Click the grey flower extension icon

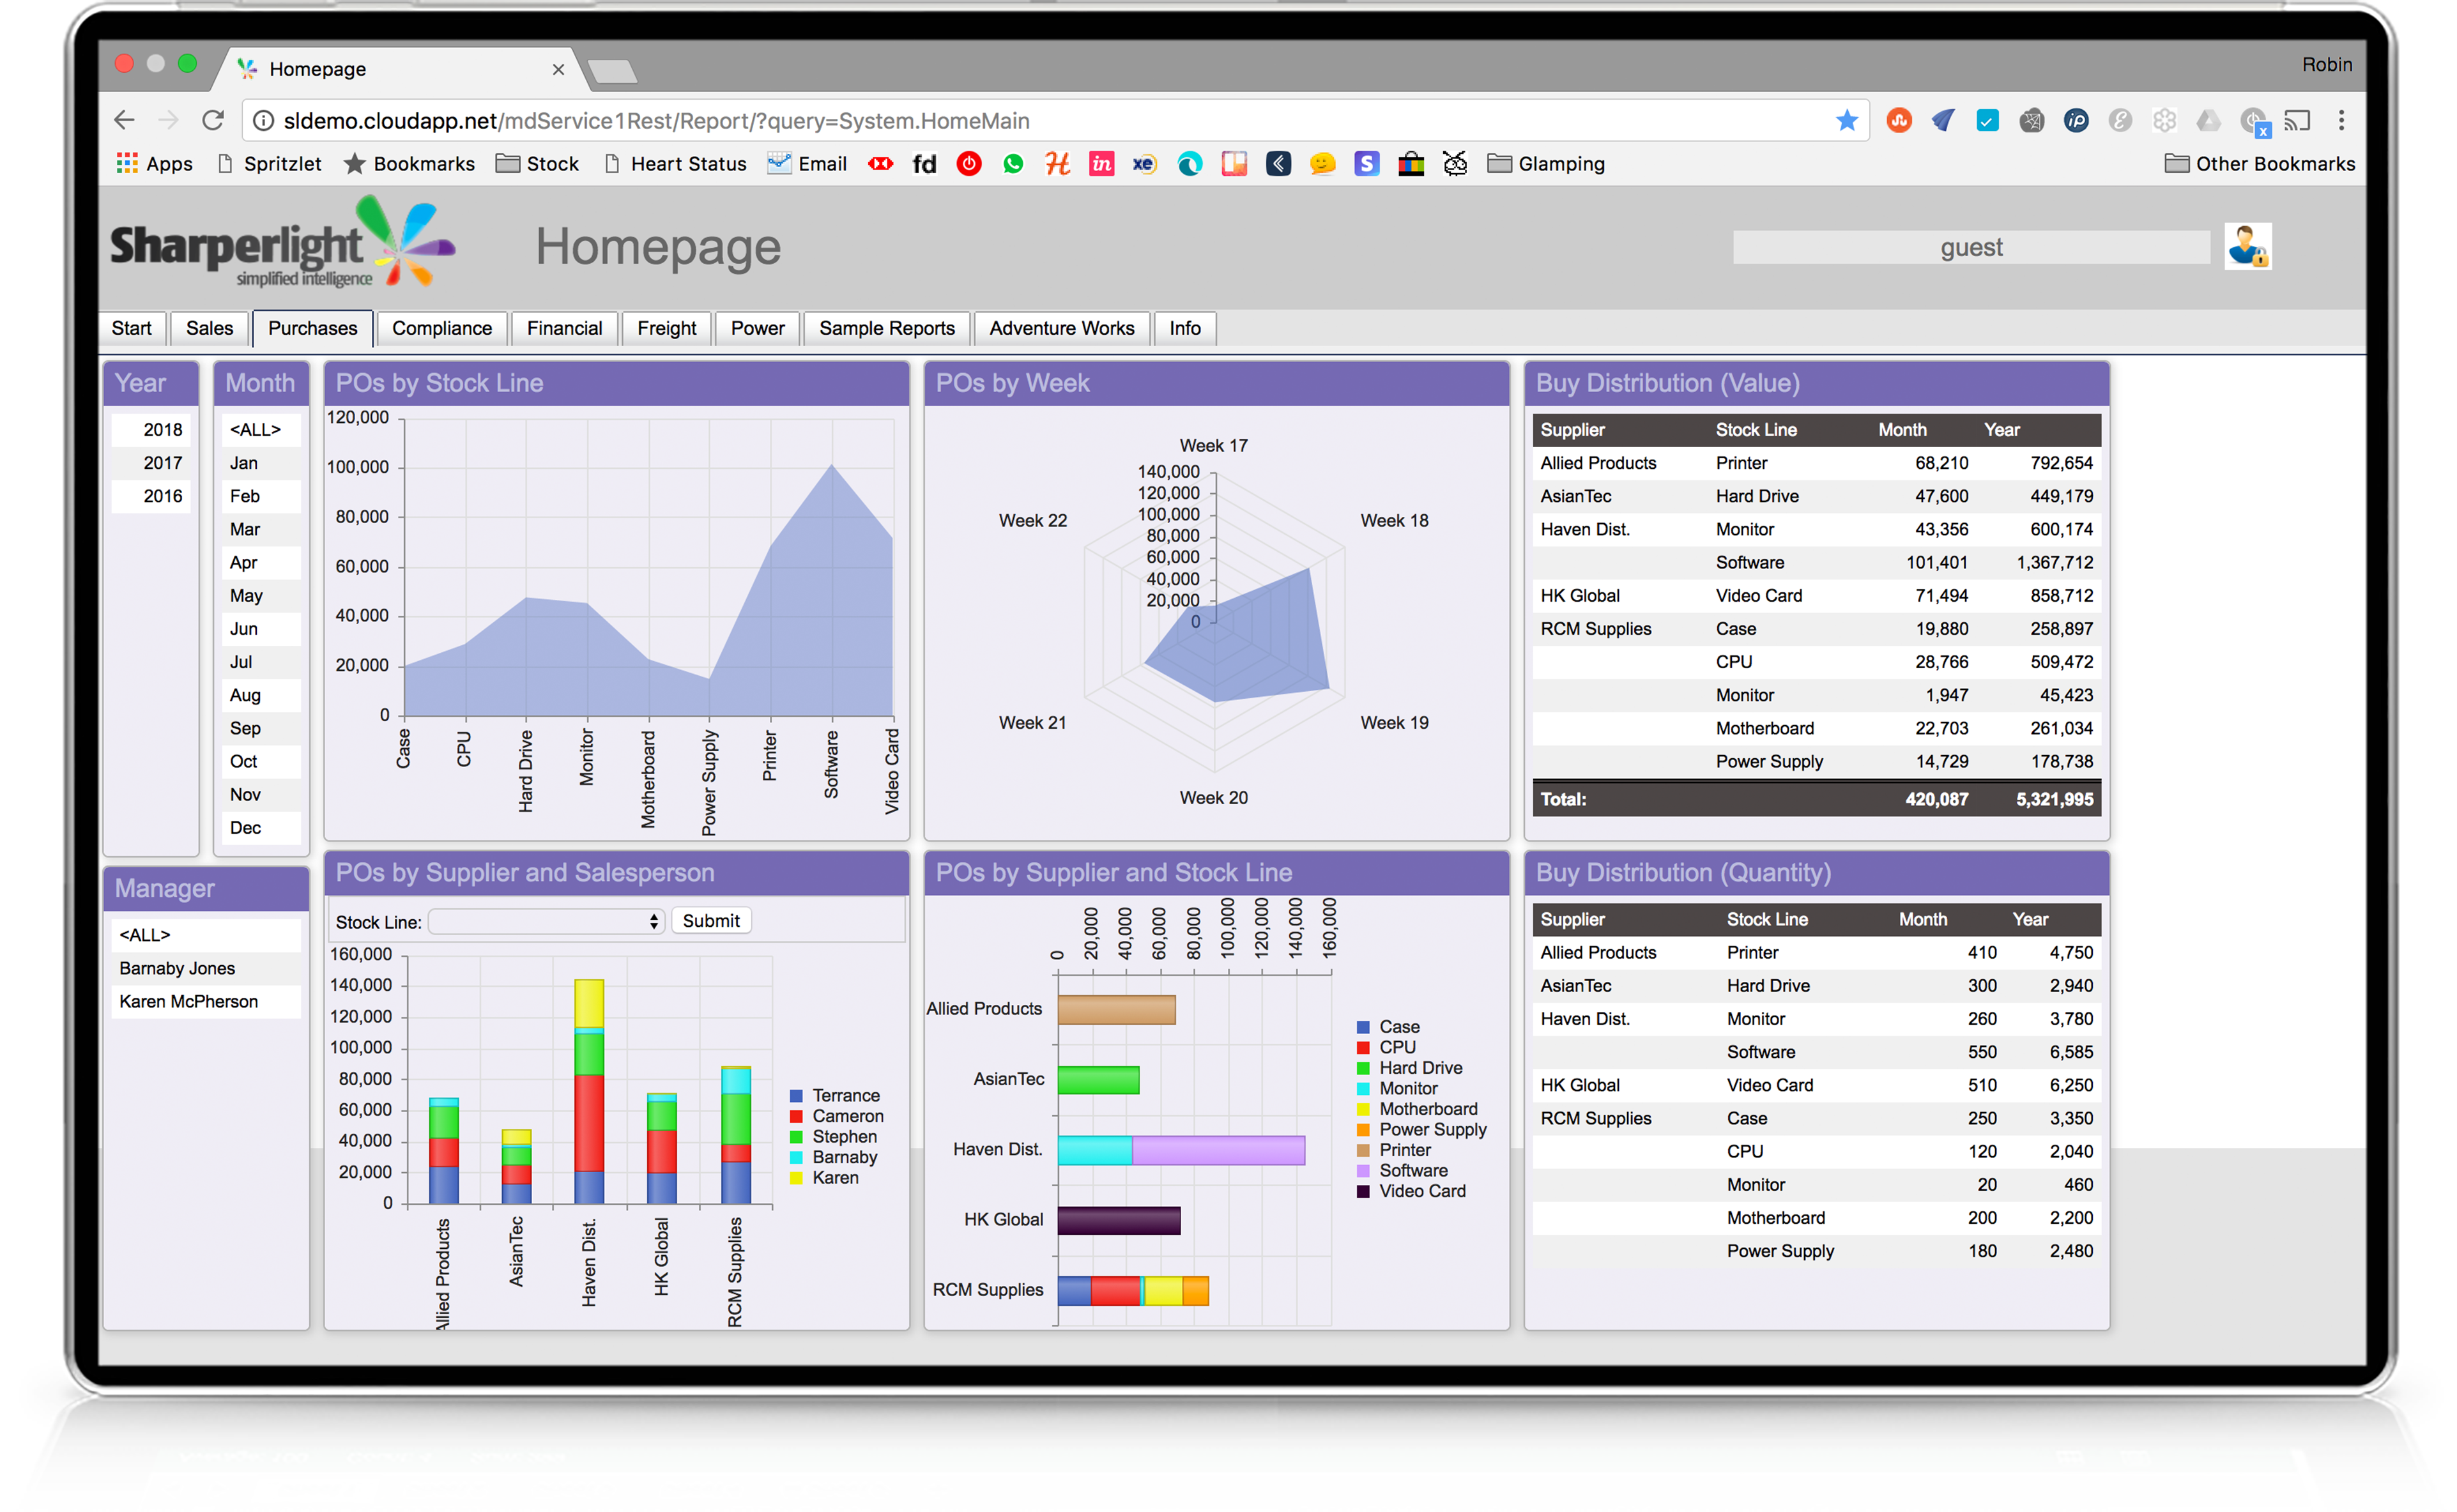[x=2164, y=121]
